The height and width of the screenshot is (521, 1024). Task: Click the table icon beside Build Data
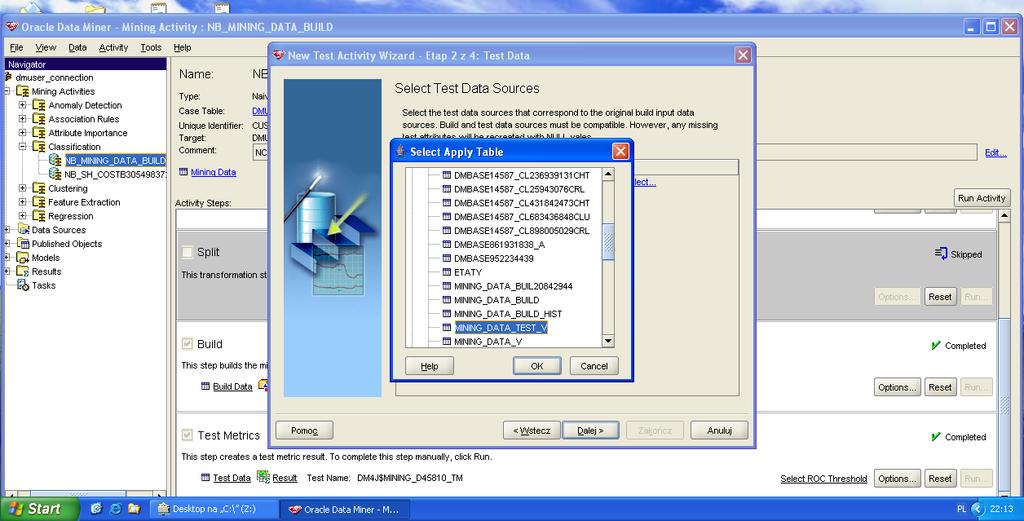(206, 386)
